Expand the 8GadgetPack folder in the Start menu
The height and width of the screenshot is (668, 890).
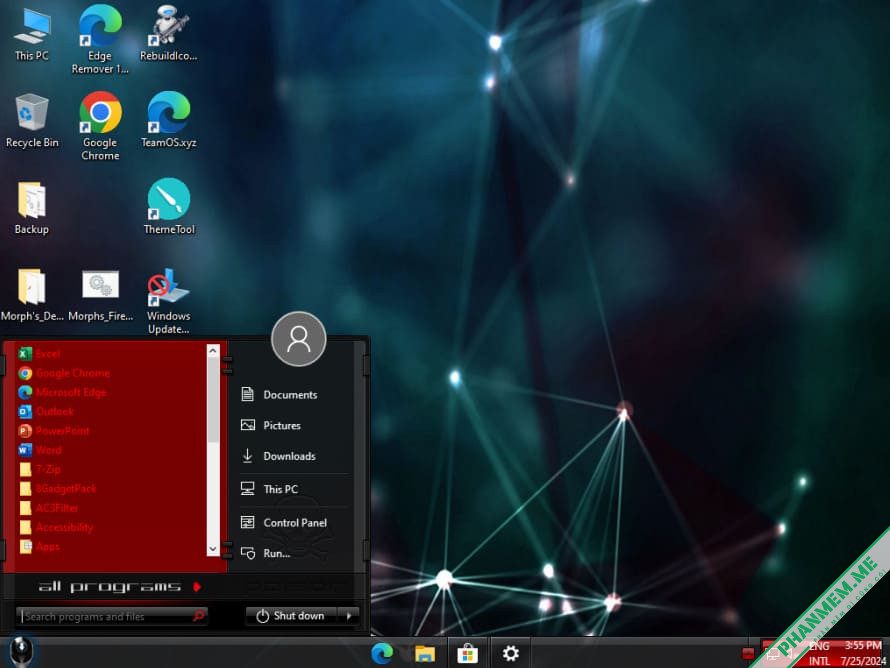tap(57, 489)
